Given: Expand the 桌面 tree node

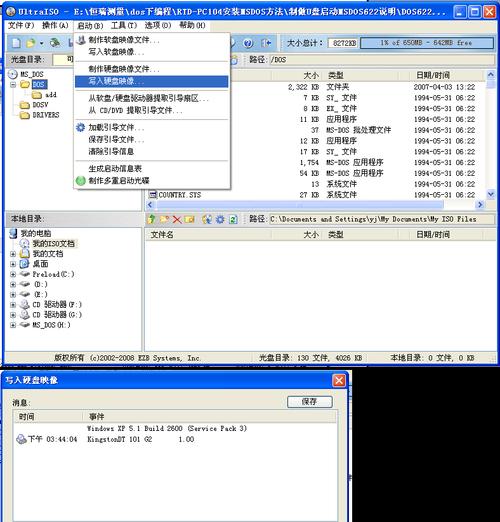Looking at the screenshot, I should (13, 264).
